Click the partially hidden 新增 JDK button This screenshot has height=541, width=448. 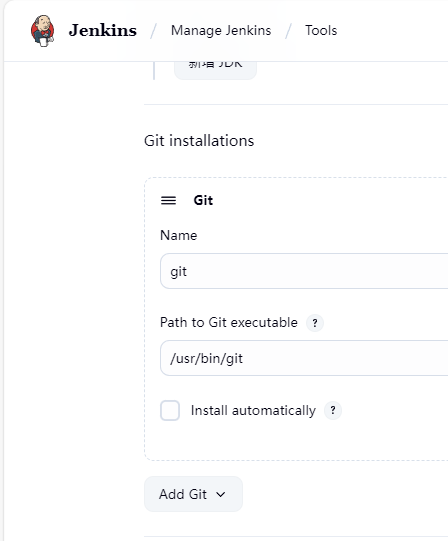(x=215, y=70)
